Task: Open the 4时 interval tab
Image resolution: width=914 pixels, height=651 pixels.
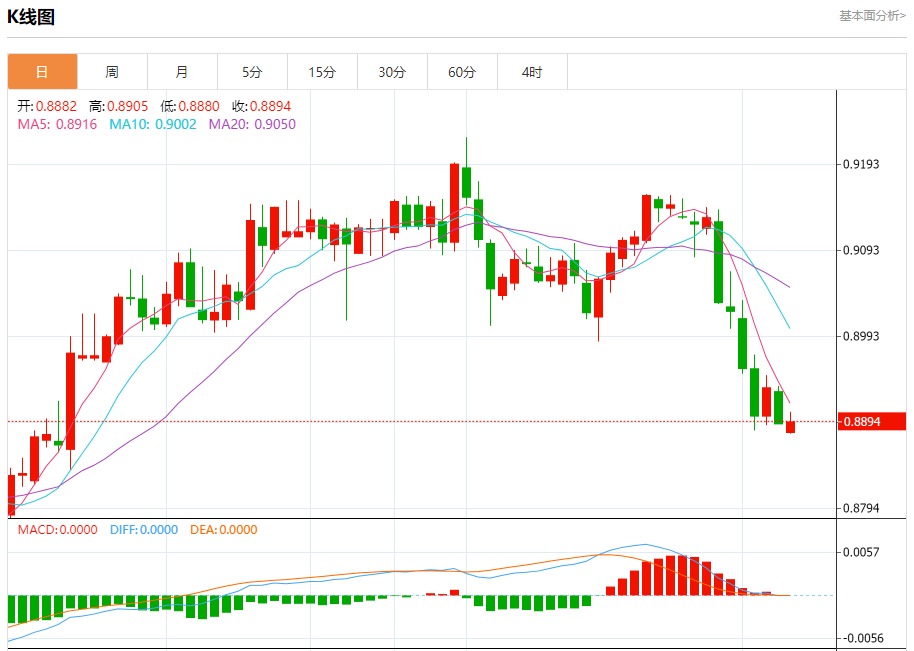Action: pyautogui.click(x=532, y=72)
